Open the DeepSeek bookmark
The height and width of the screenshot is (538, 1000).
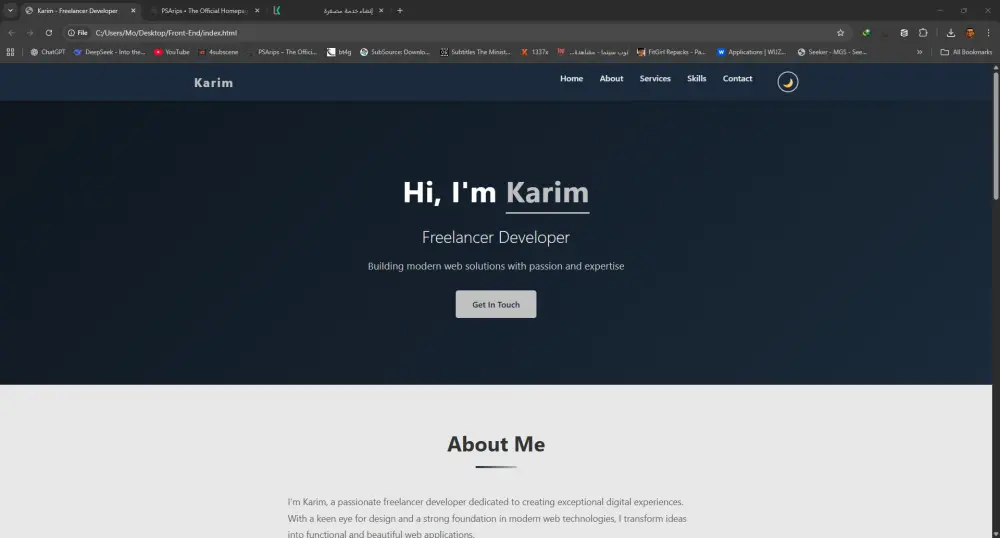click(110, 52)
